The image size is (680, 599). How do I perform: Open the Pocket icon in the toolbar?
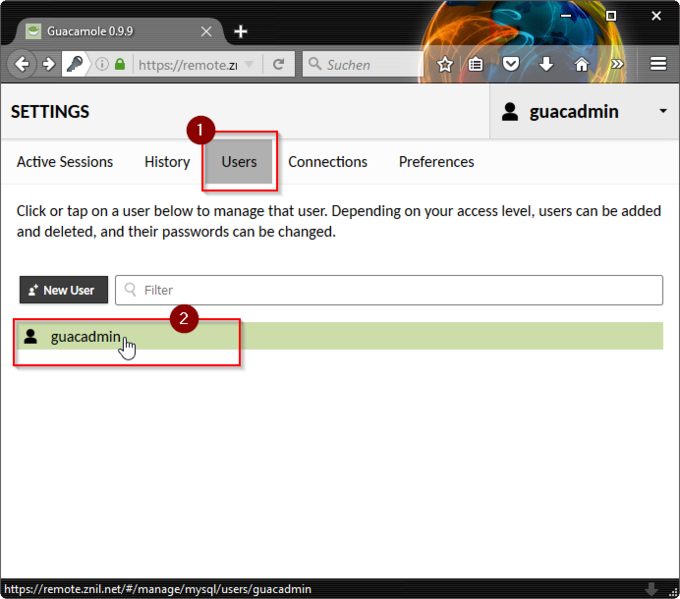point(511,64)
